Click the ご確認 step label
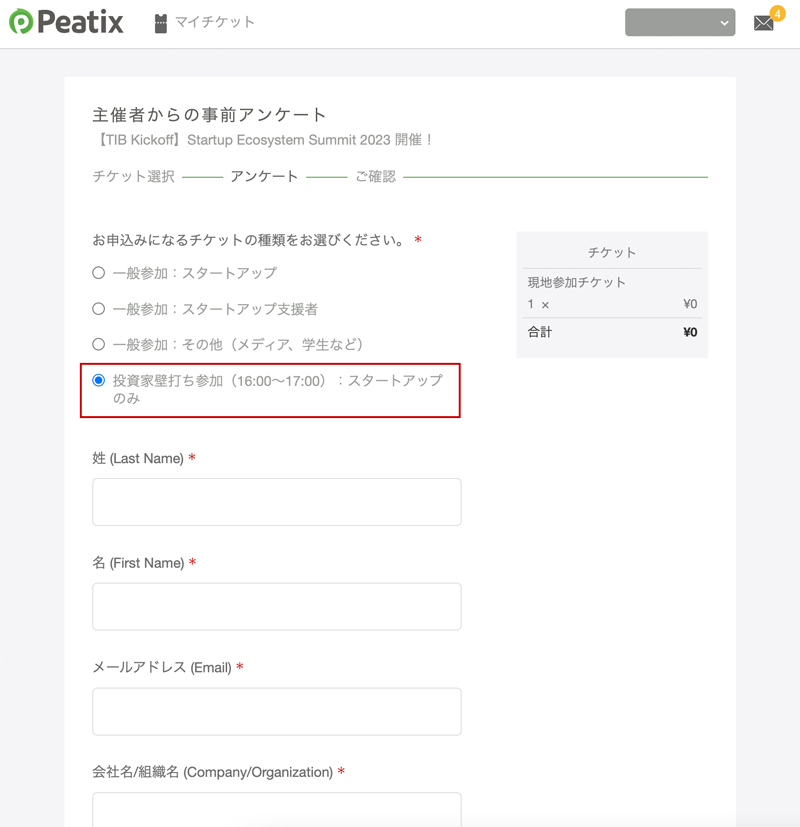800x827 pixels. 375,177
